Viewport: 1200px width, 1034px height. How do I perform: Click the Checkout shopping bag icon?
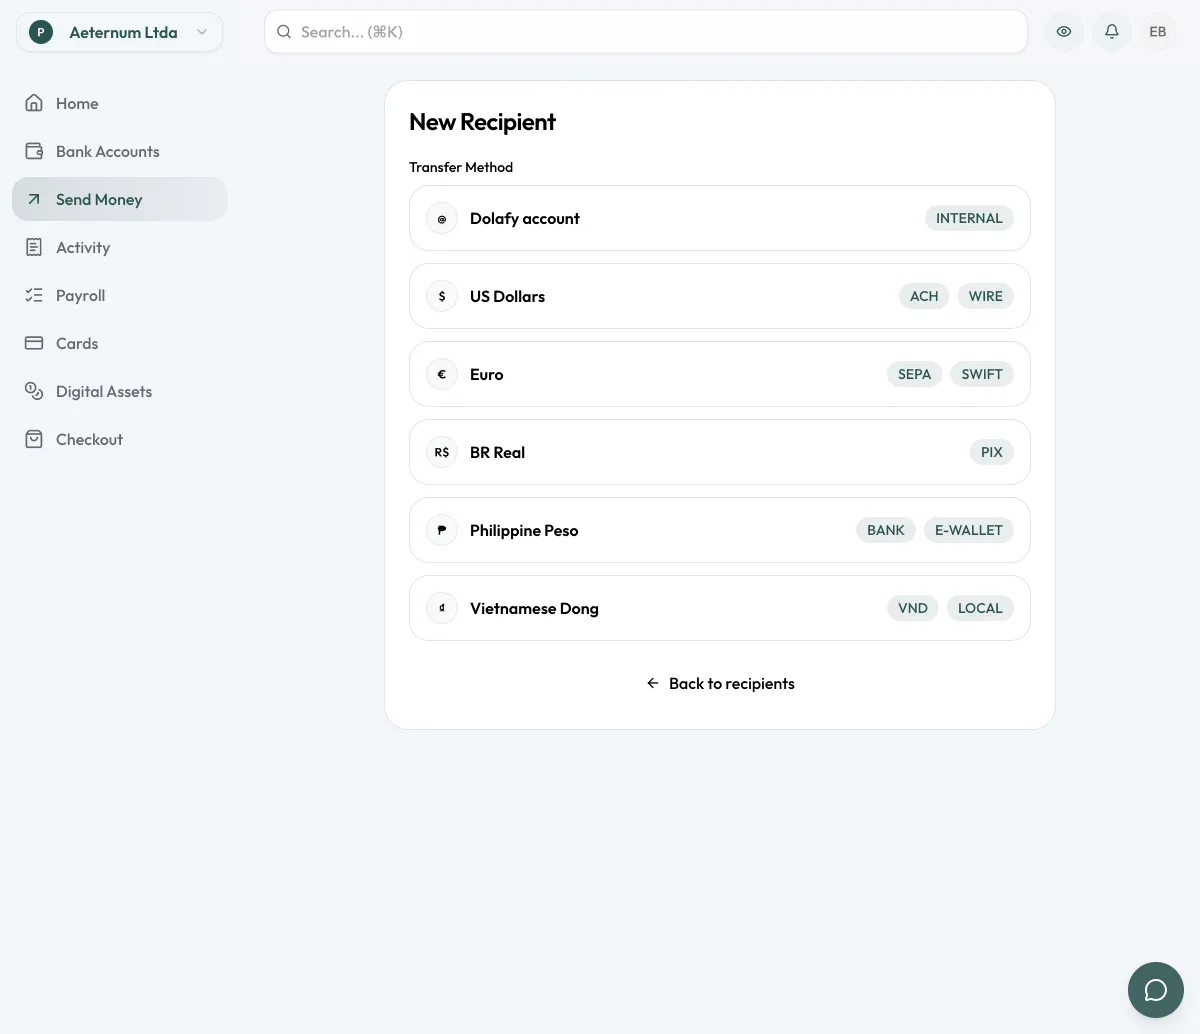tap(34, 439)
